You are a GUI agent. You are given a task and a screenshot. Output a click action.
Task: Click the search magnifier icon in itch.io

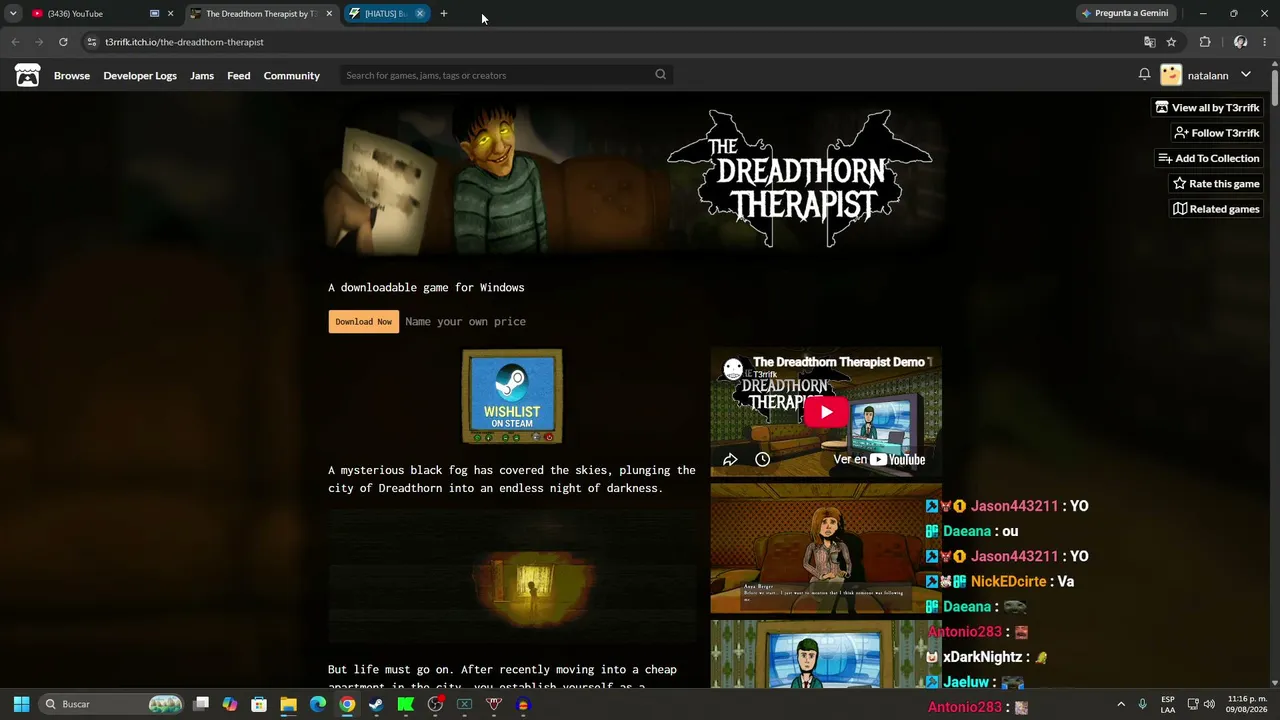[660, 75]
